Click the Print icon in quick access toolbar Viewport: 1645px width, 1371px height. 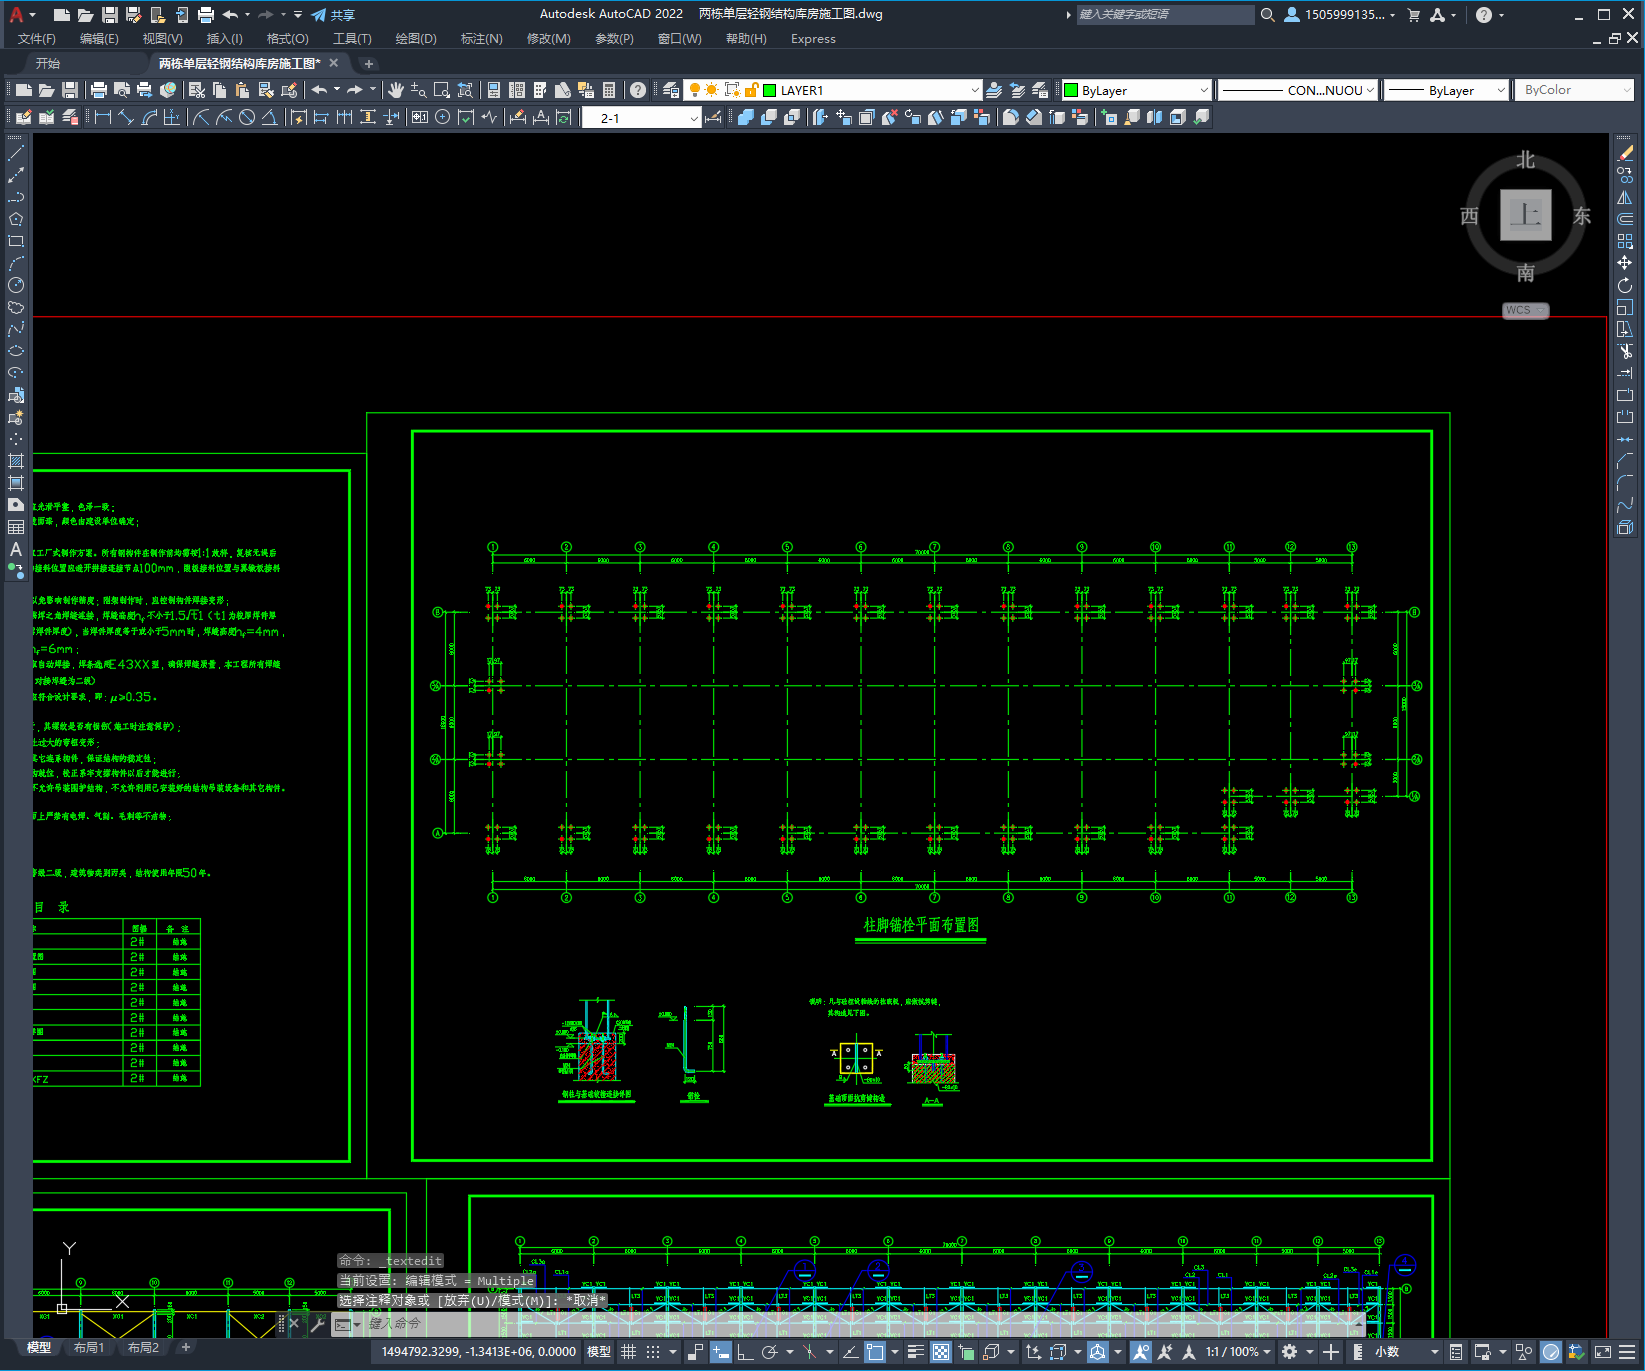coord(206,15)
